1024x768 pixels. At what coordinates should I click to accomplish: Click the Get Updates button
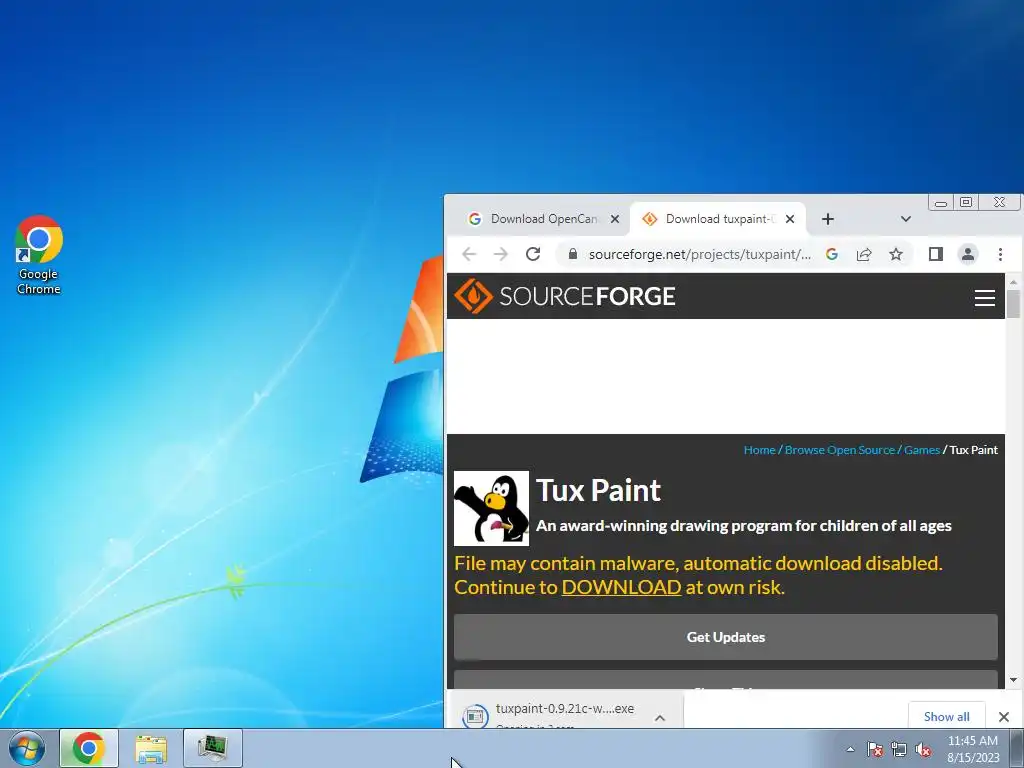click(x=726, y=637)
